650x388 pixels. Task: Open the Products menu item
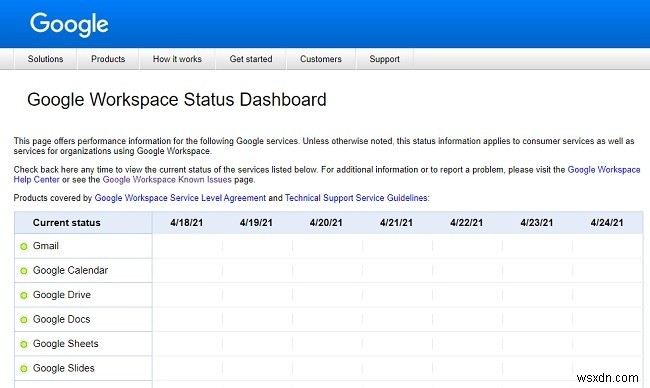pos(108,59)
